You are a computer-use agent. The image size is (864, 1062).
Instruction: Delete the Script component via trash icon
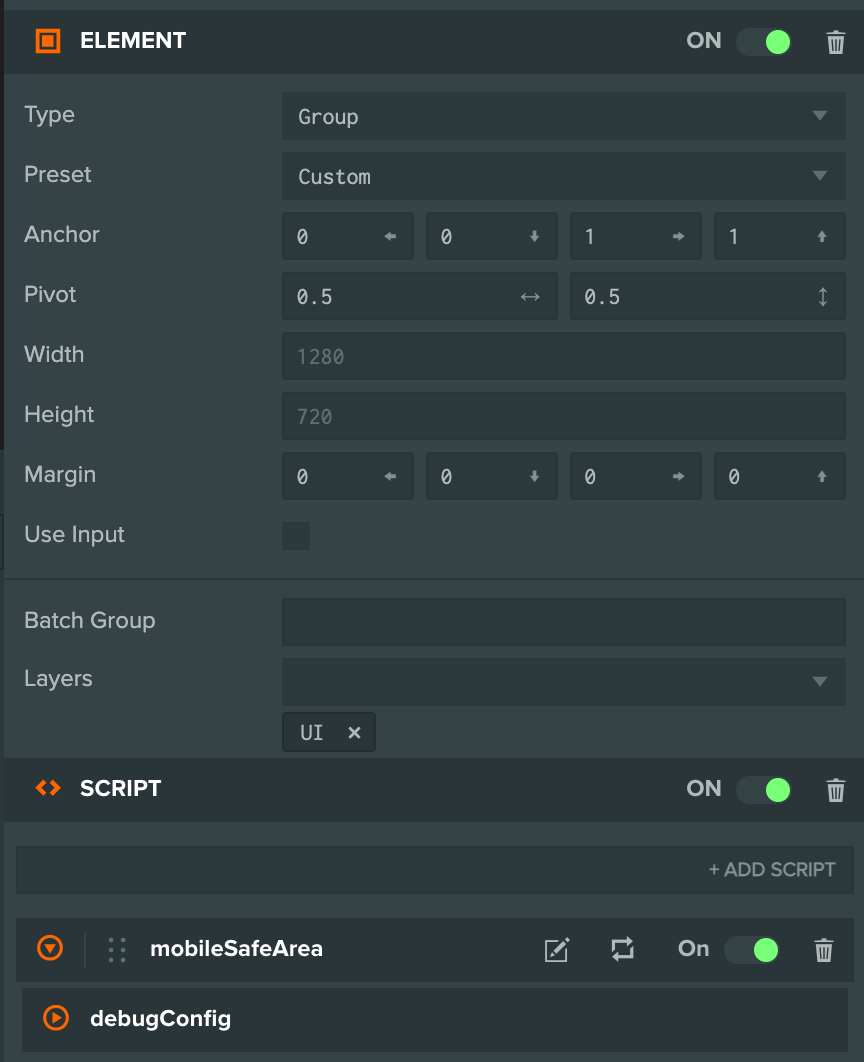[x=836, y=790]
